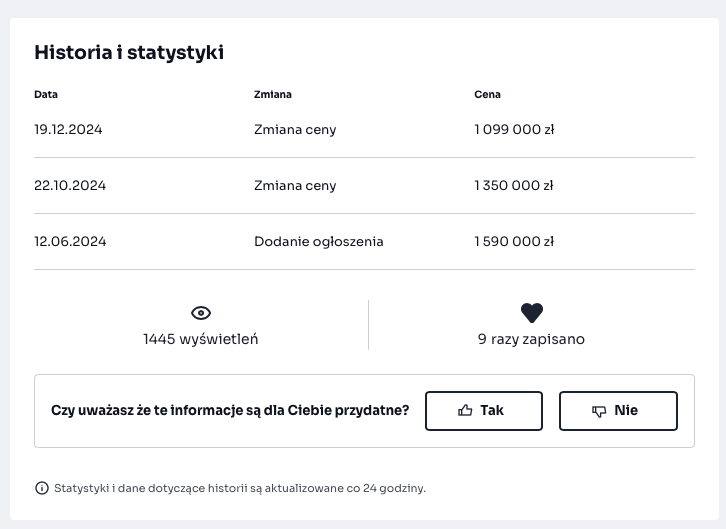726x529 pixels.
Task: Click the heart saved icon
Action: [x=532, y=313]
